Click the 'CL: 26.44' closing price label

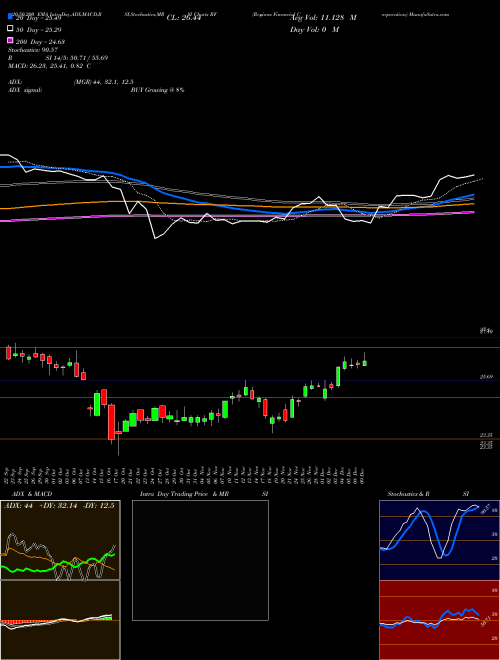click(x=184, y=18)
